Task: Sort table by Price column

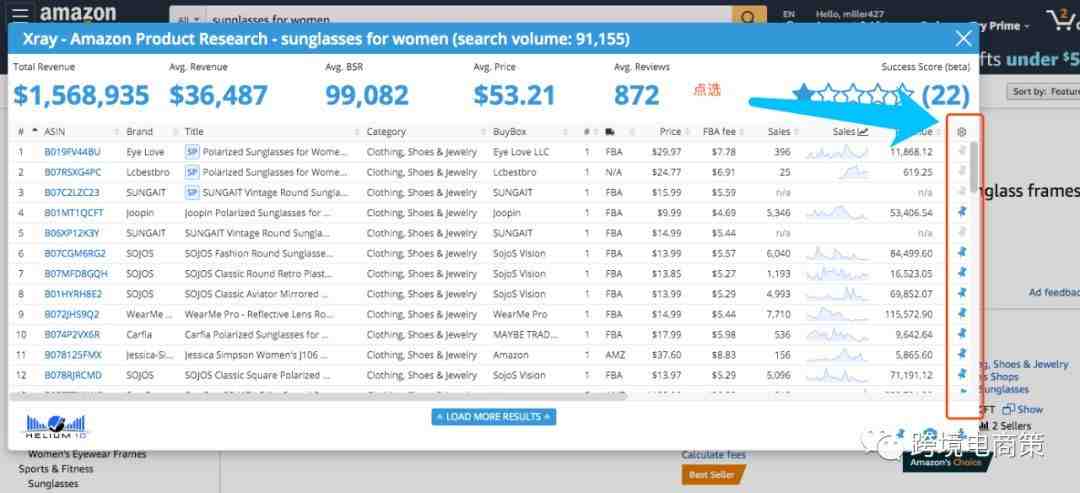Action: [670, 132]
